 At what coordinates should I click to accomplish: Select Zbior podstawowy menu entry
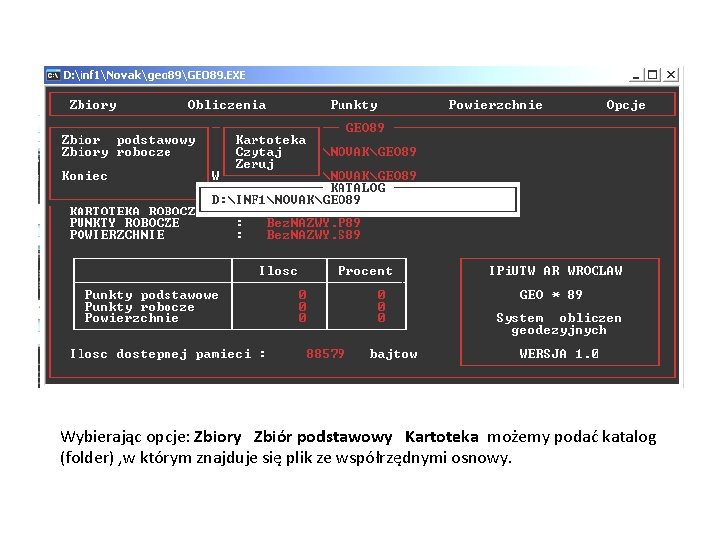click(129, 140)
